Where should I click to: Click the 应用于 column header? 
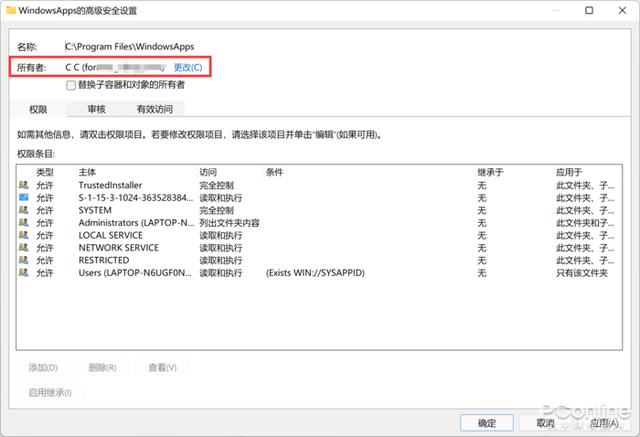pos(569,173)
